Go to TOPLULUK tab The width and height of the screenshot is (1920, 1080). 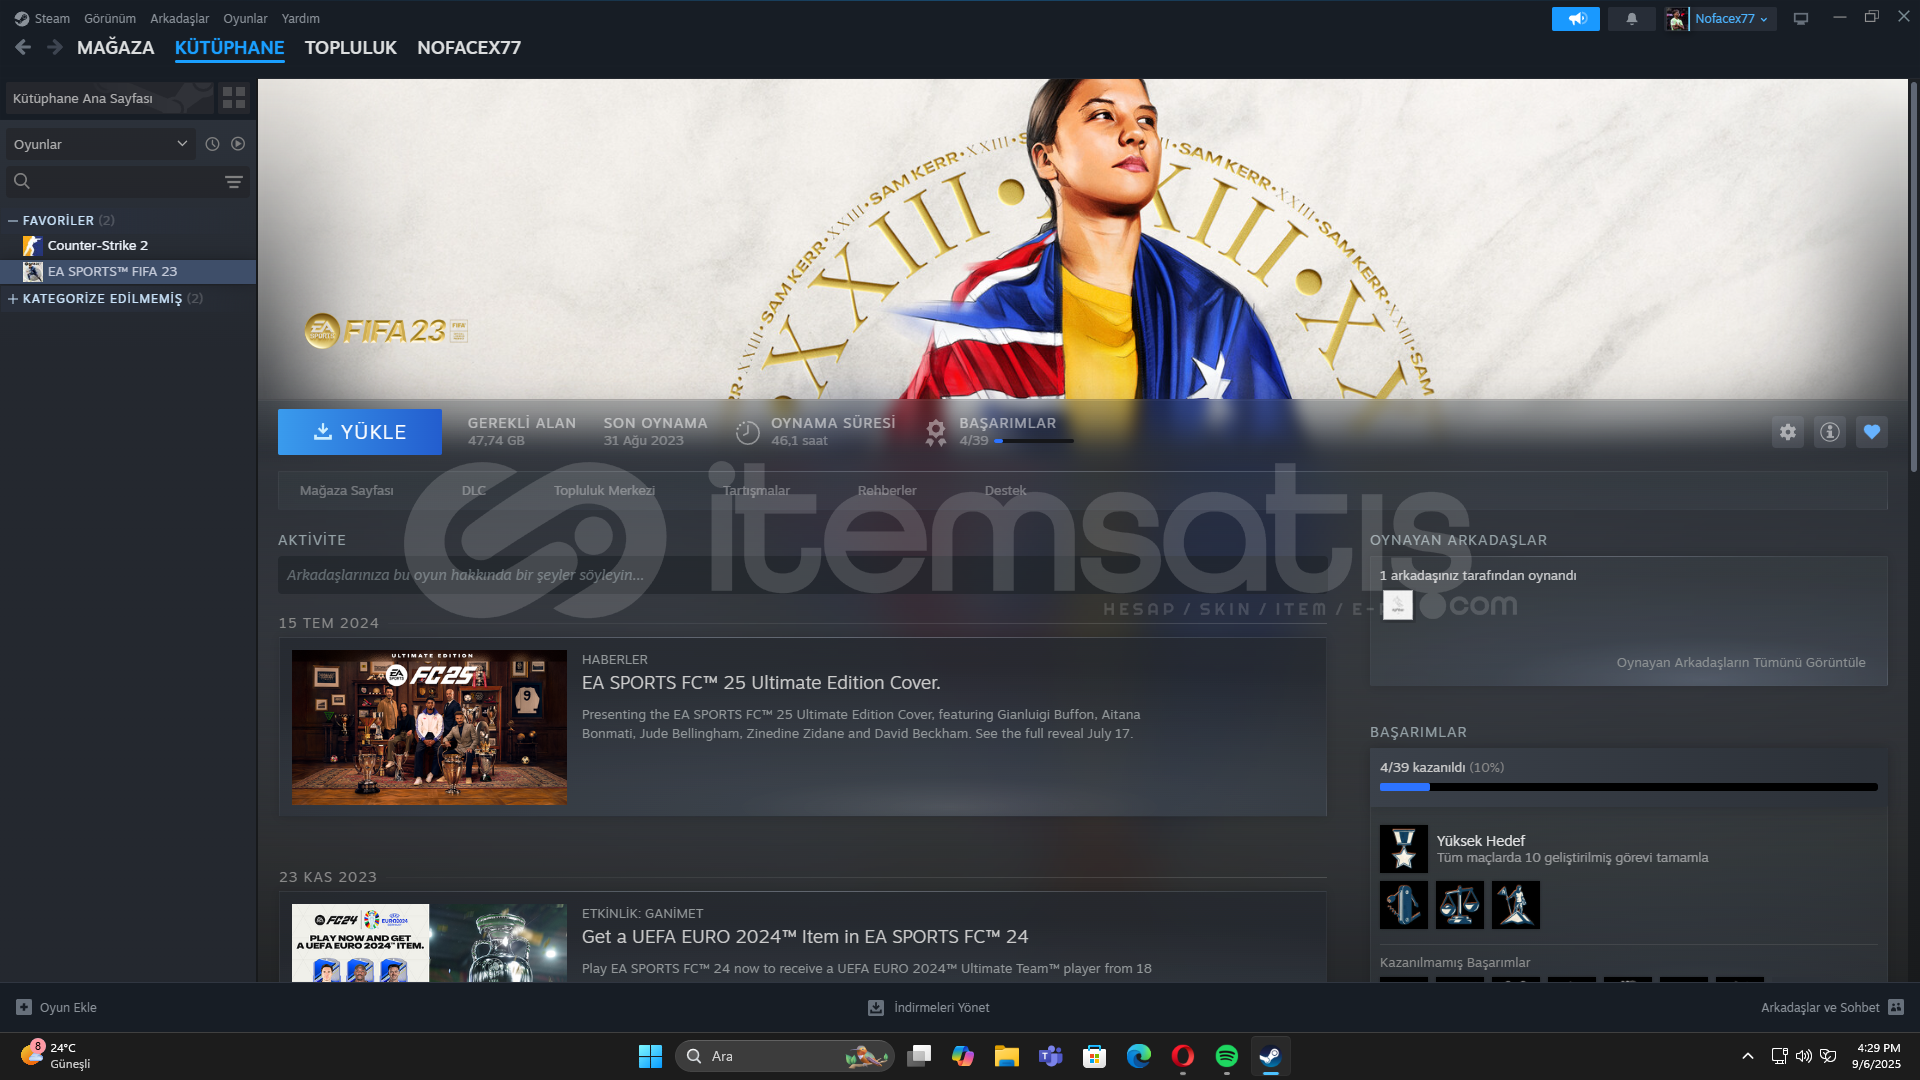point(351,47)
